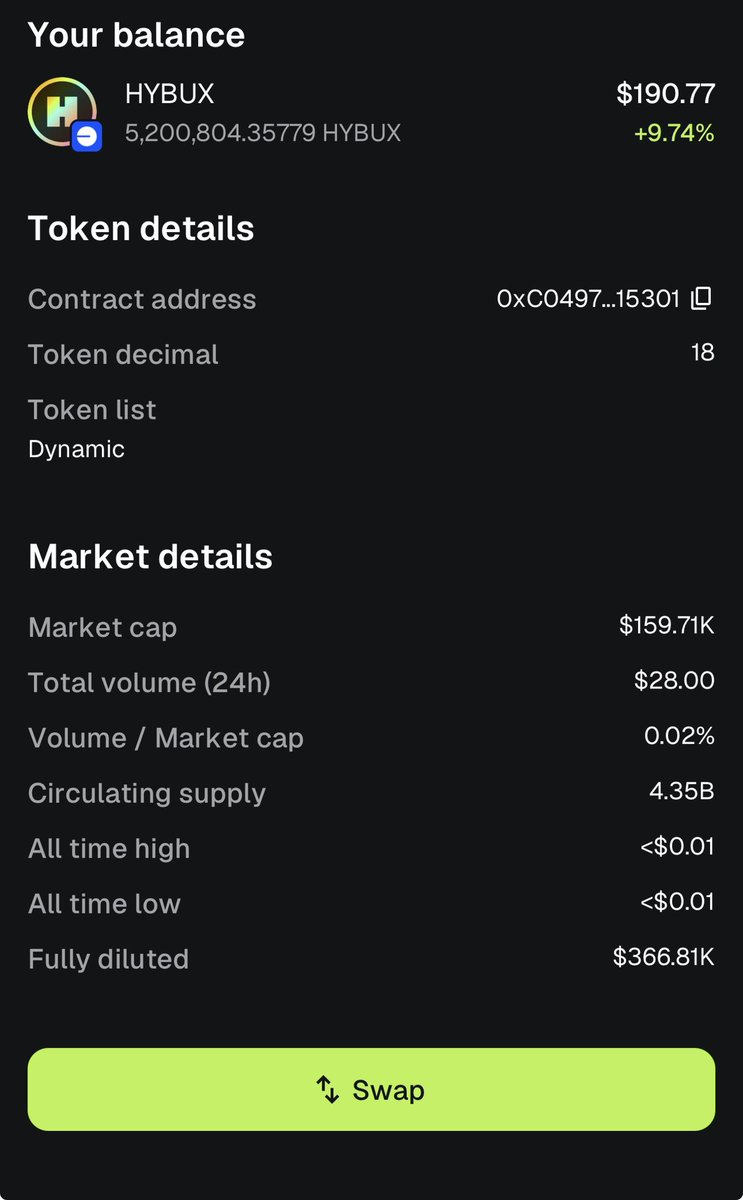Tap the Total volume (24h) row
The width and height of the screenshot is (743, 1200).
coord(371,682)
